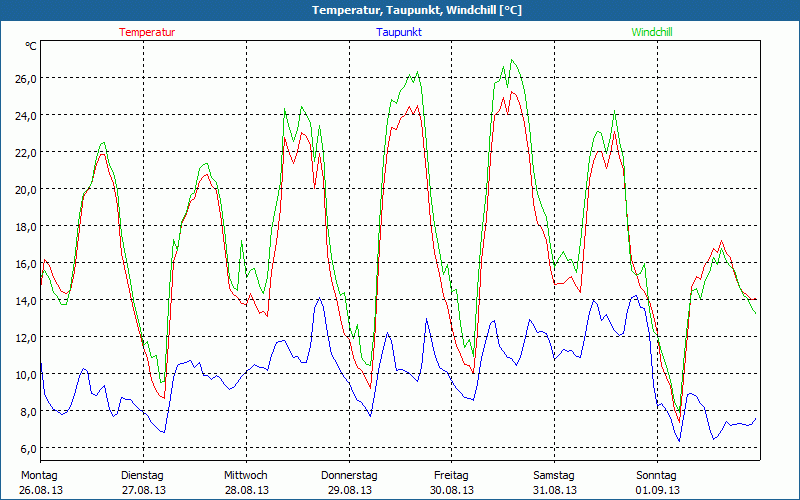The height and width of the screenshot is (500, 800).
Task: Select the red Temperatur legend label
Action: click(147, 32)
